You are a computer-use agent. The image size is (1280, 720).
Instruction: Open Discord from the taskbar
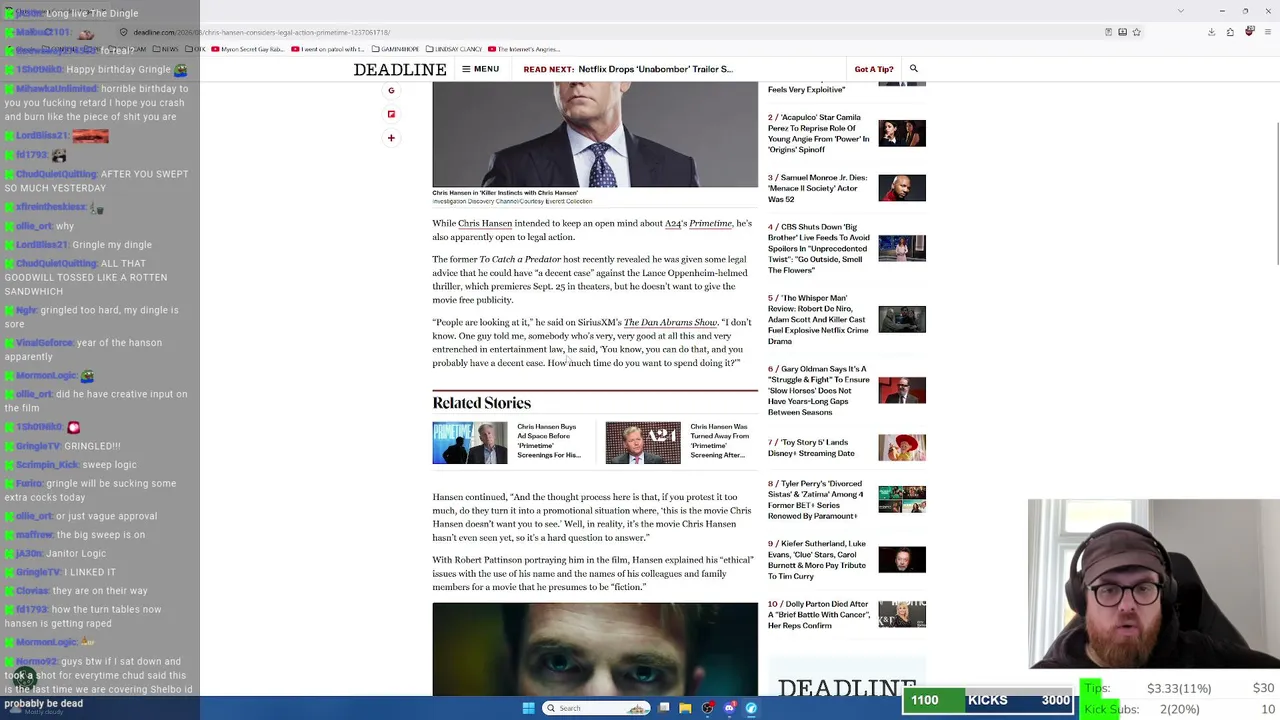tap(730, 708)
